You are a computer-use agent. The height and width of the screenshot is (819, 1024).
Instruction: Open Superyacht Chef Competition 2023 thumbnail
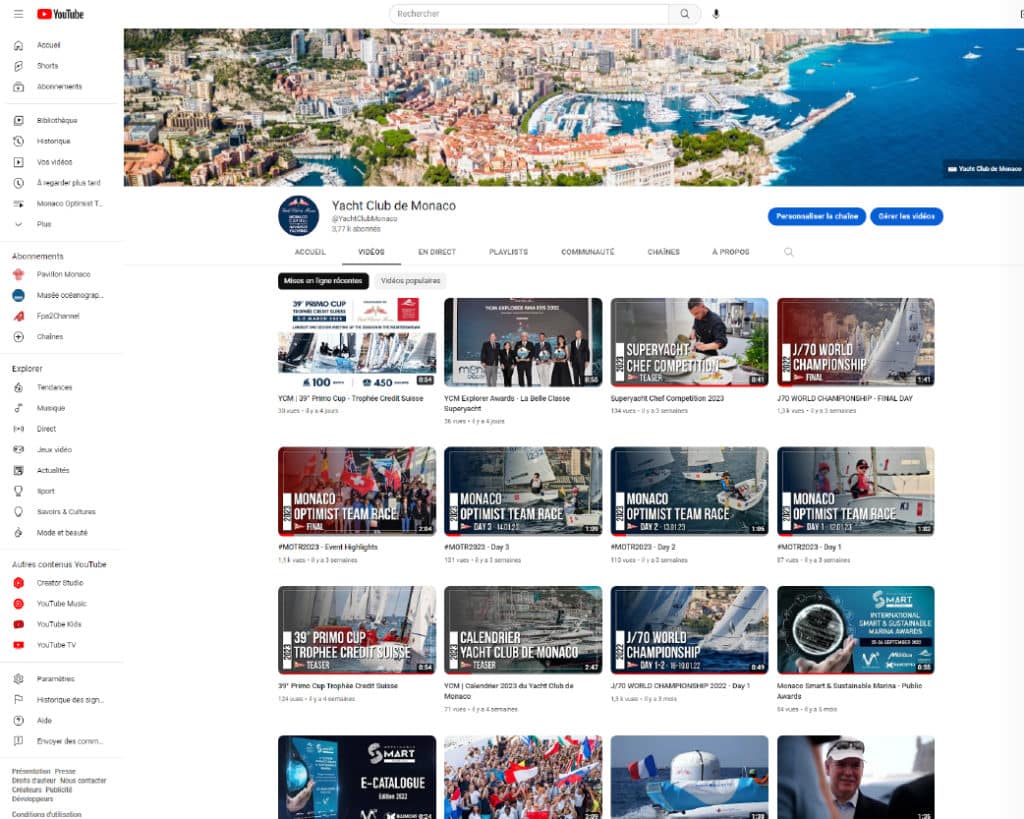click(x=690, y=343)
